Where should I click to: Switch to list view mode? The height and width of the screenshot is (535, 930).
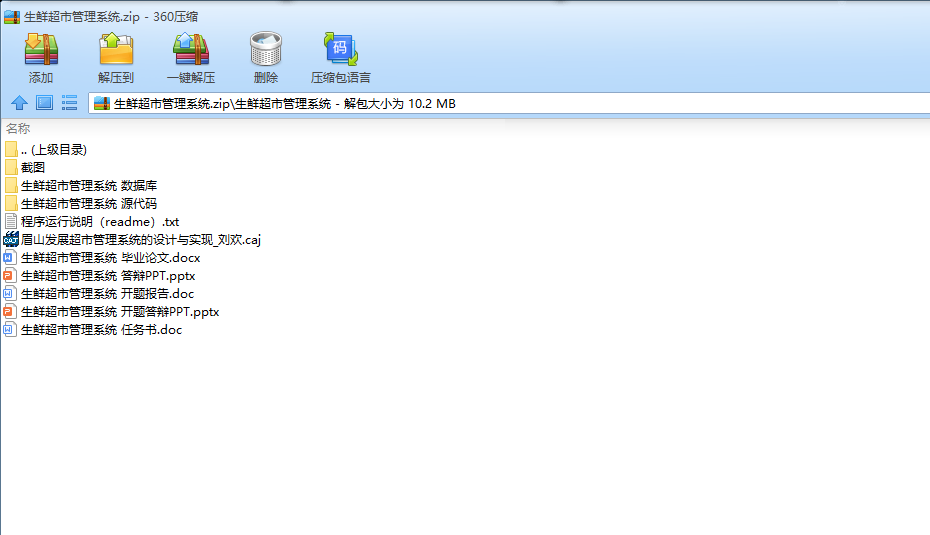point(69,103)
